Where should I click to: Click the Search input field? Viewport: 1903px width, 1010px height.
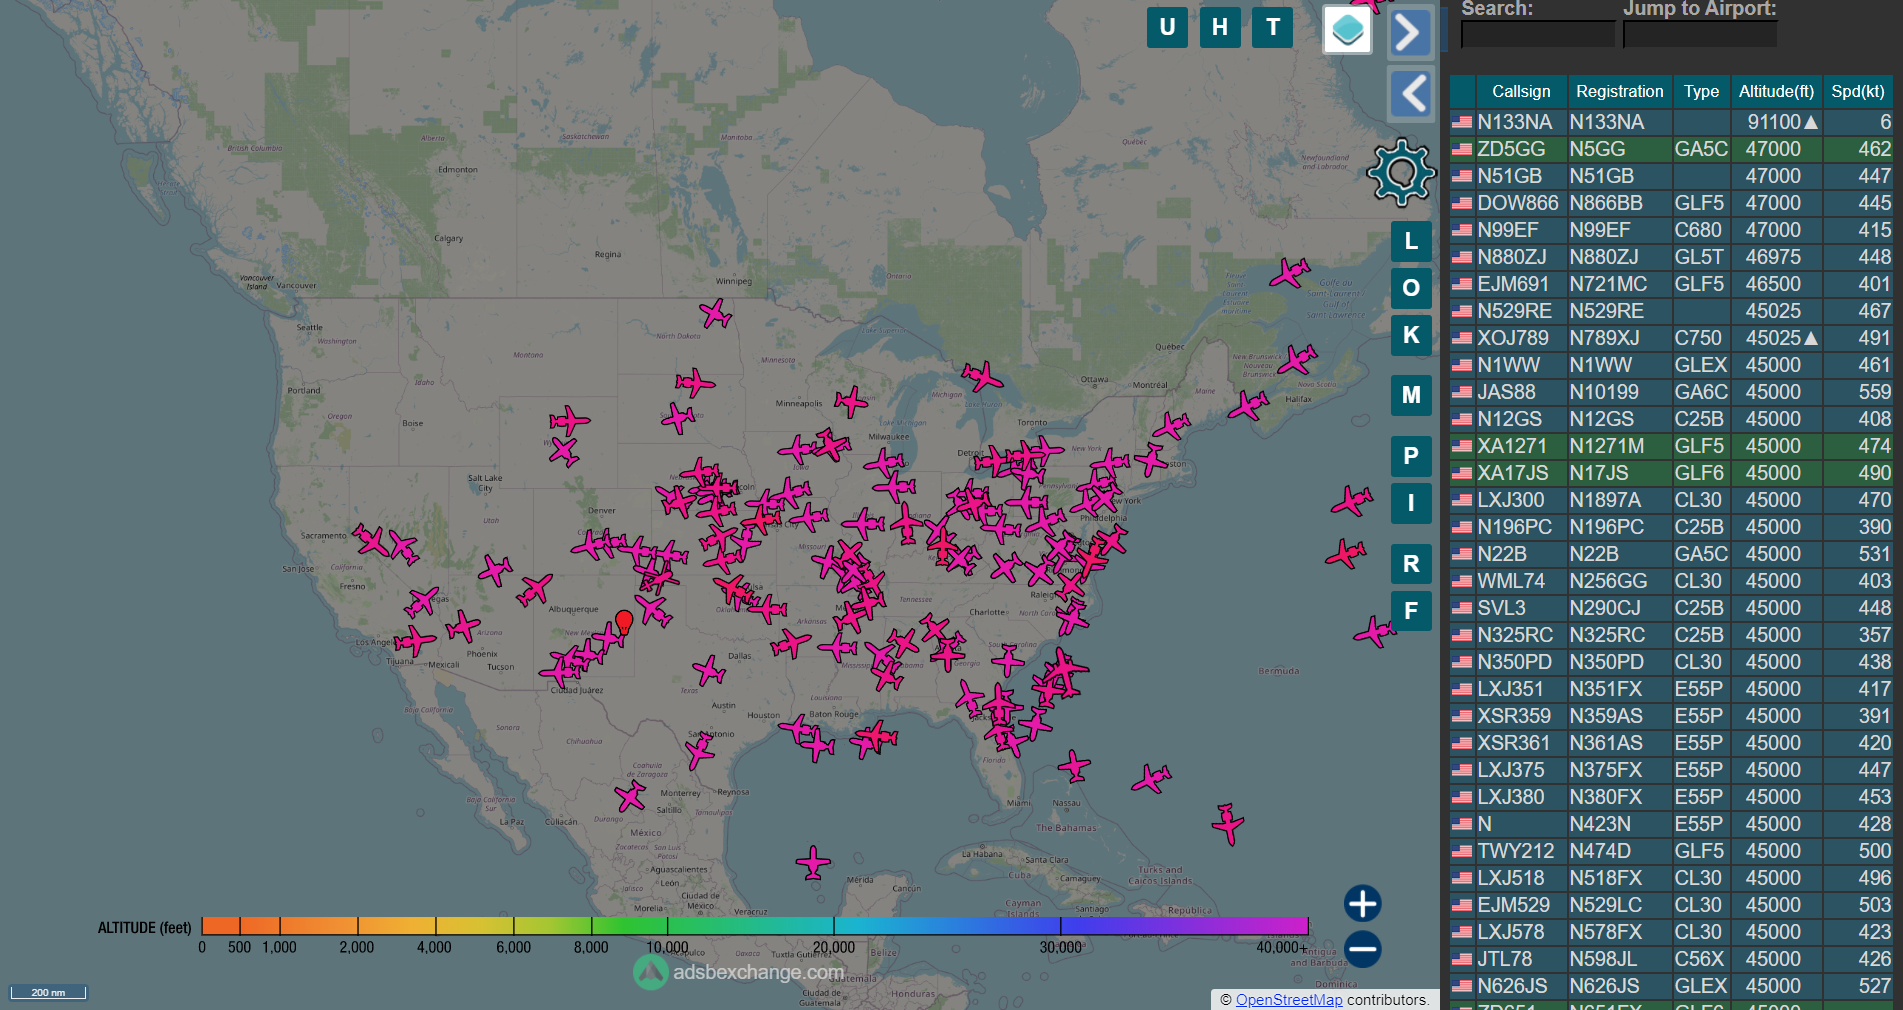1537,34
